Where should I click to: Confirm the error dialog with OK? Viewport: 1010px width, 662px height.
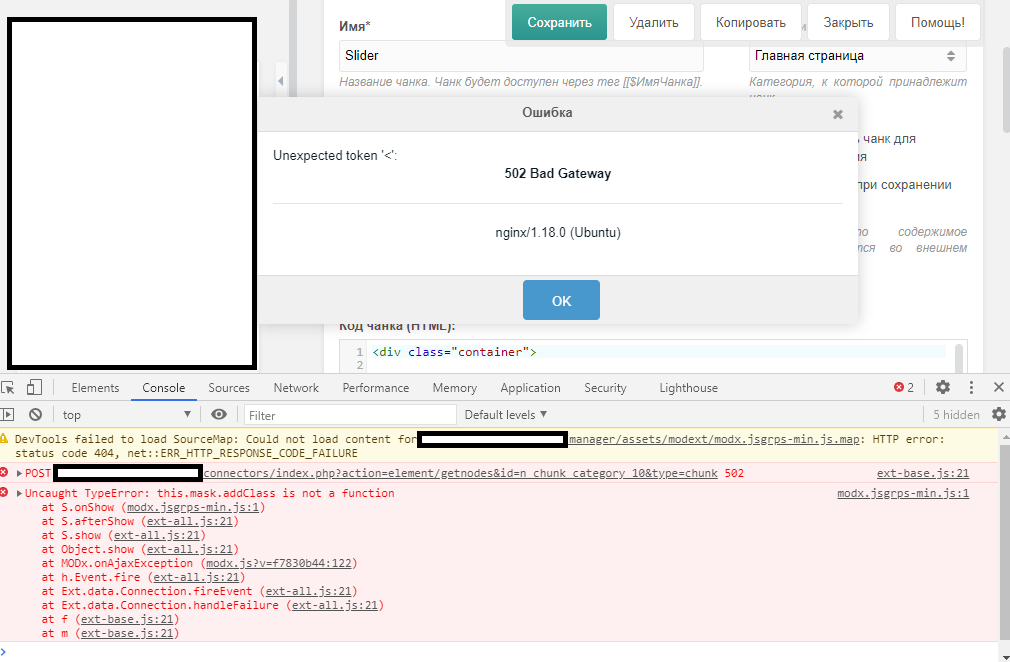(561, 300)
